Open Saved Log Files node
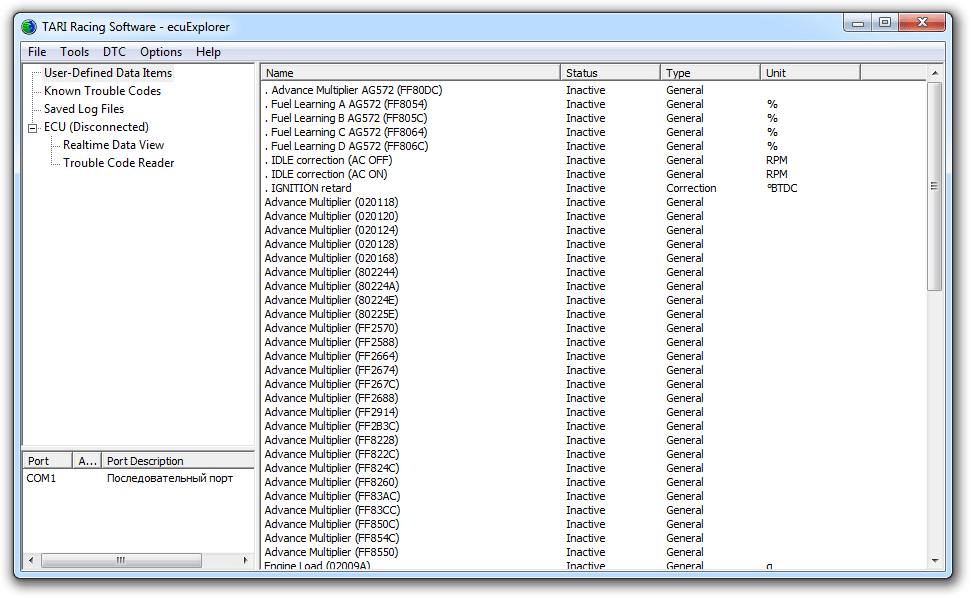The height and width of the screenshot is (598, 971). coord(84,109)
